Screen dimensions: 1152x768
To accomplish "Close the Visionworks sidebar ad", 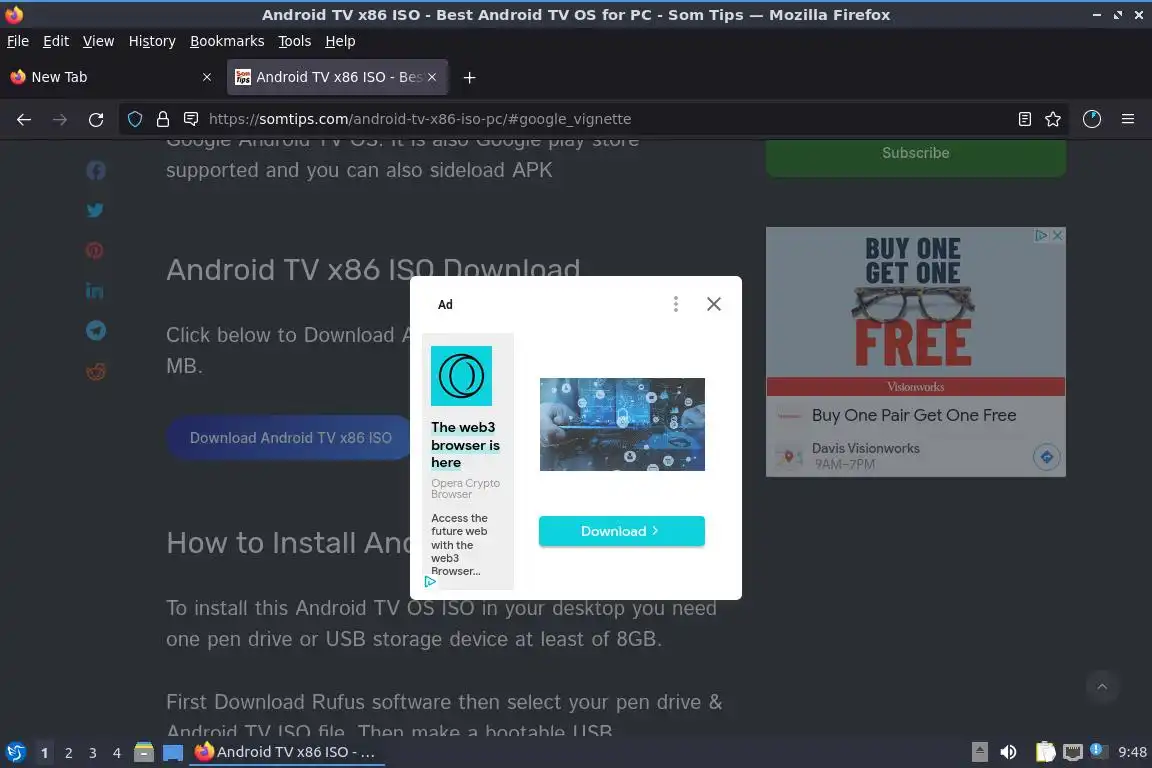I will [x=1058, y=235].
